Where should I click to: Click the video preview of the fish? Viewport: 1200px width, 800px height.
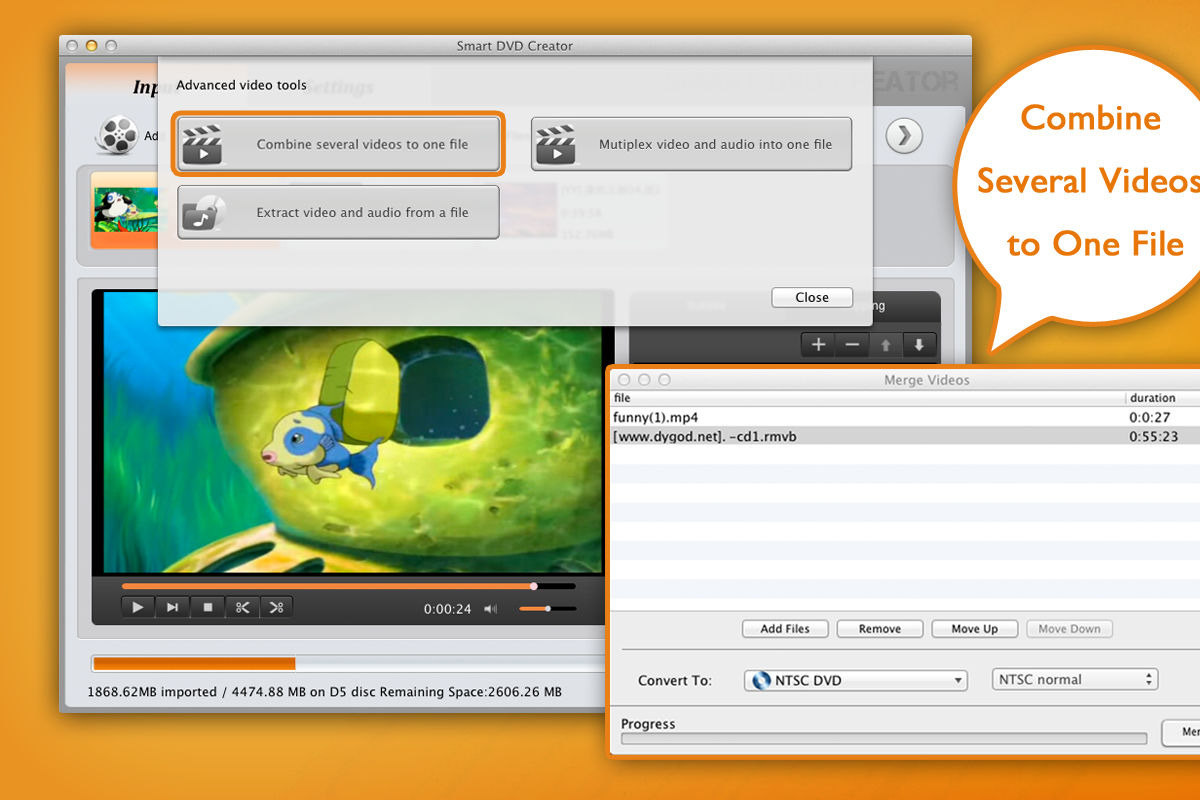coord(352,432)
